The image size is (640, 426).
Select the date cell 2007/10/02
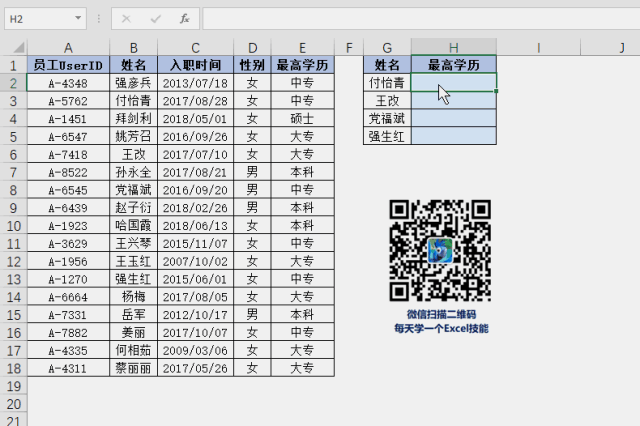pos(195,261)
